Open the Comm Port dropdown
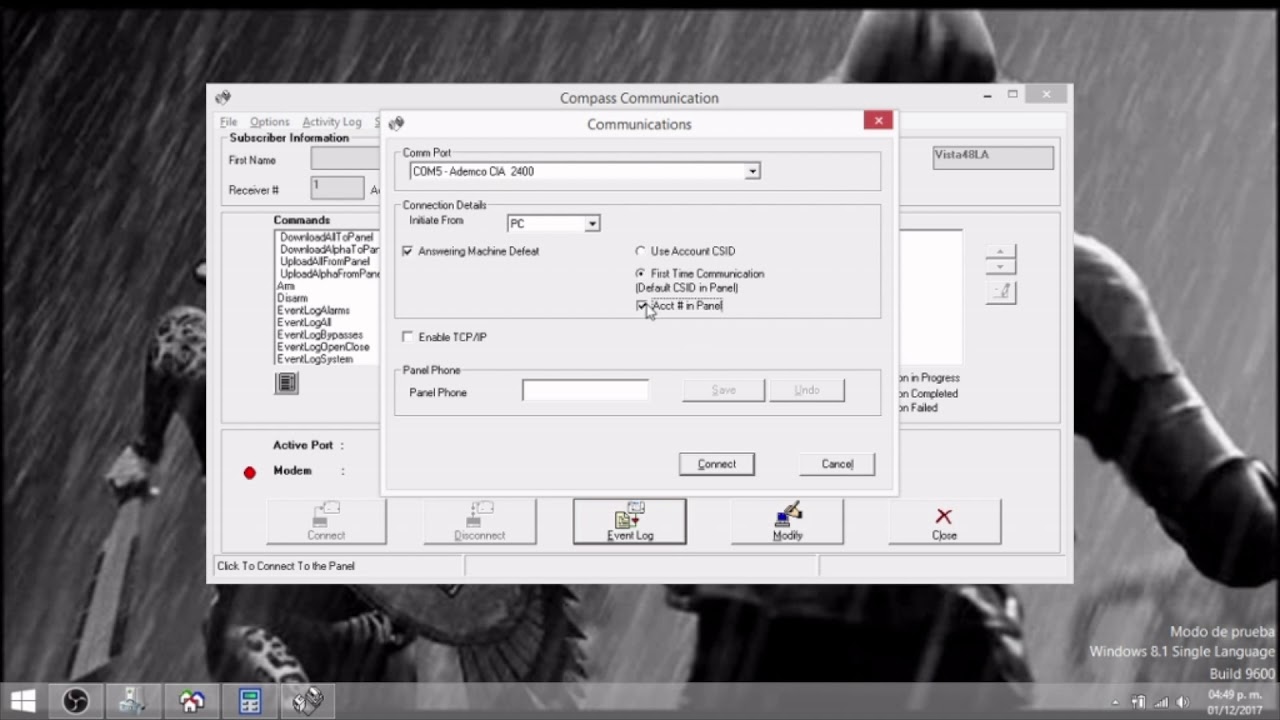The image size is (1280, 720). pyautogui.click(x=752, y=172)
